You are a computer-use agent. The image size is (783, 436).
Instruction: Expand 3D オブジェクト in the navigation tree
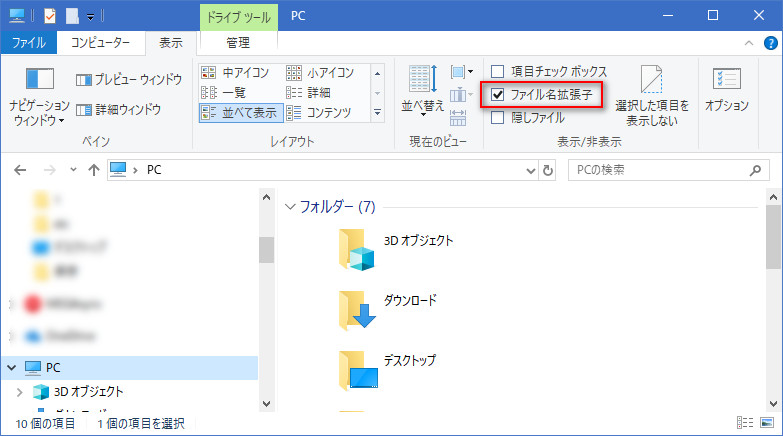pos(19,391)
